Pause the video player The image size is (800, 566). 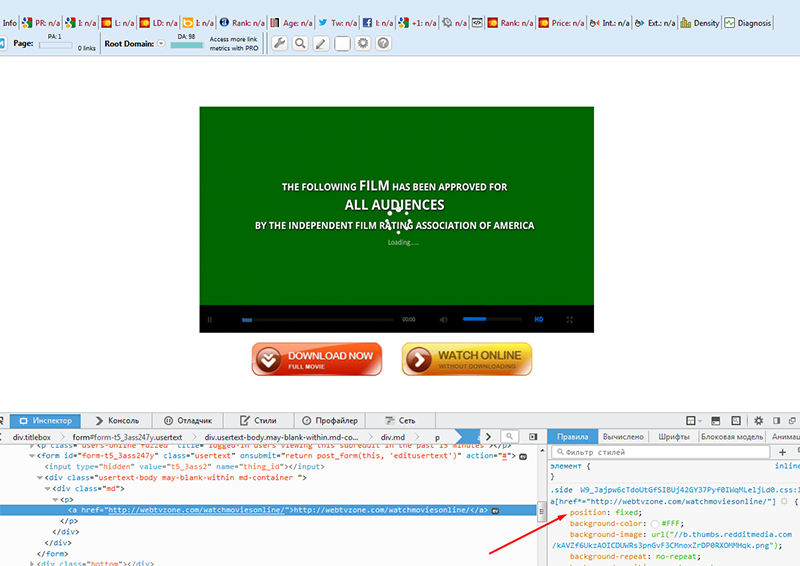(210, 319)
